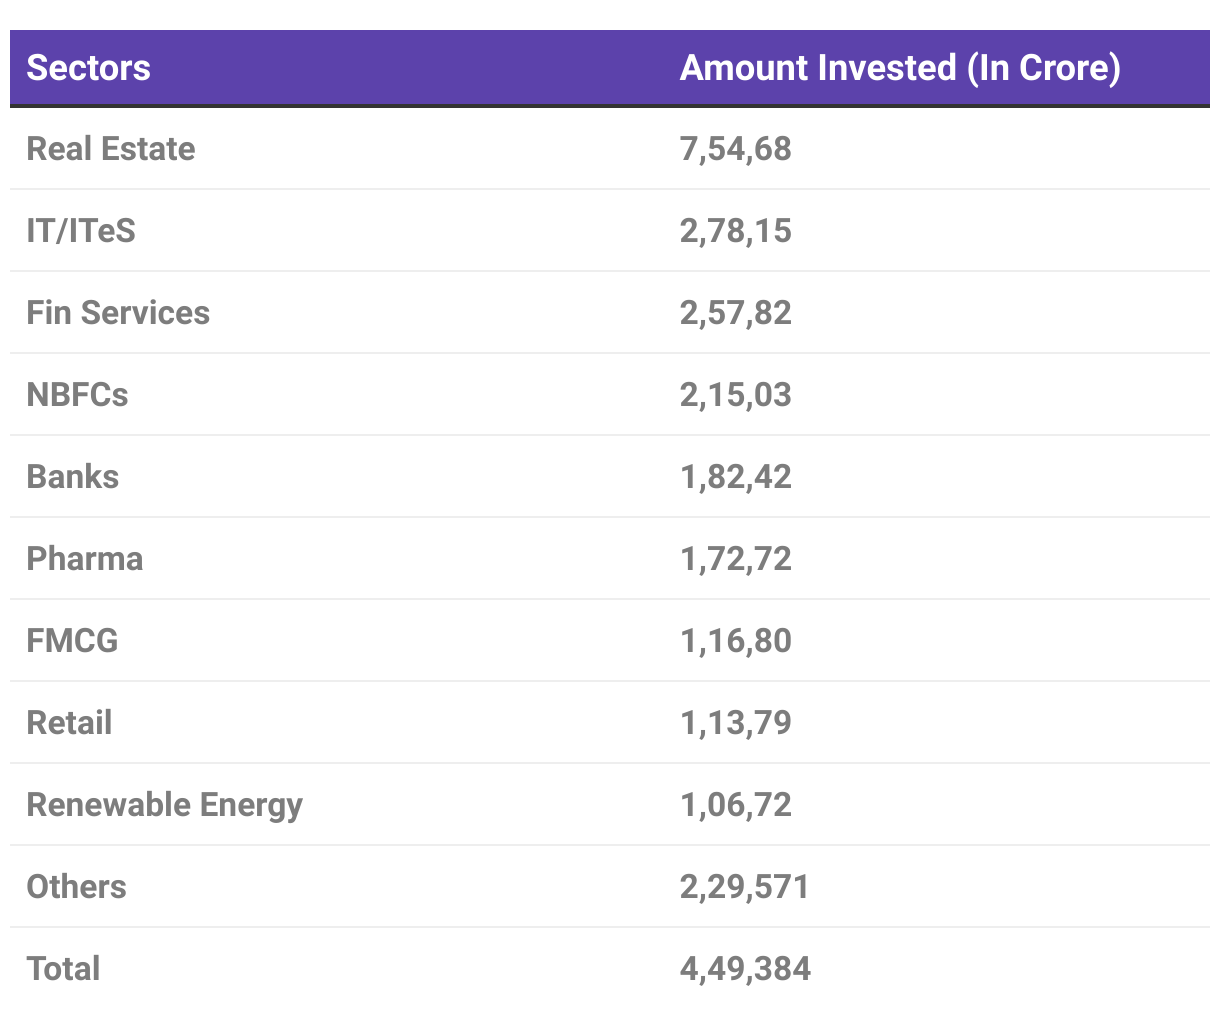Click the Pharma sector label
The image size is (1220, 1018).
(x=85, y=559)
